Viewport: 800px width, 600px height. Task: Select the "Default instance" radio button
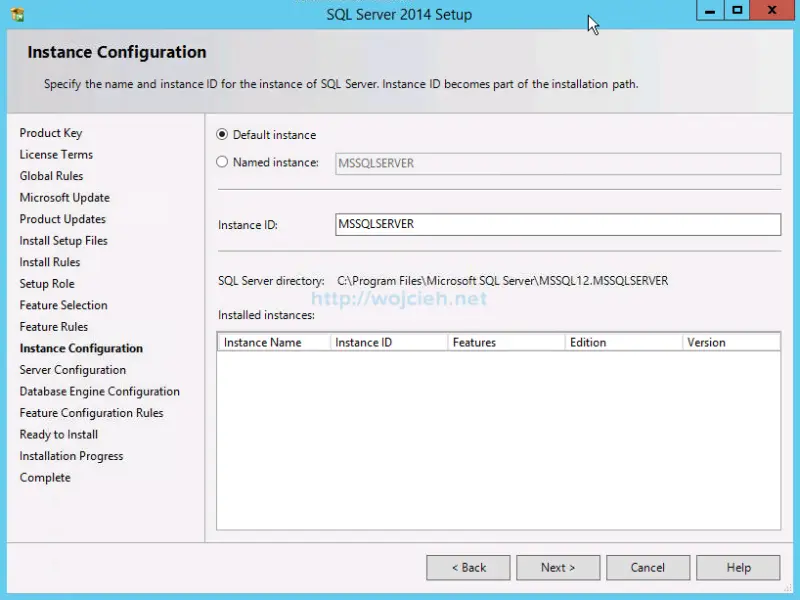(x=222, y=134)
